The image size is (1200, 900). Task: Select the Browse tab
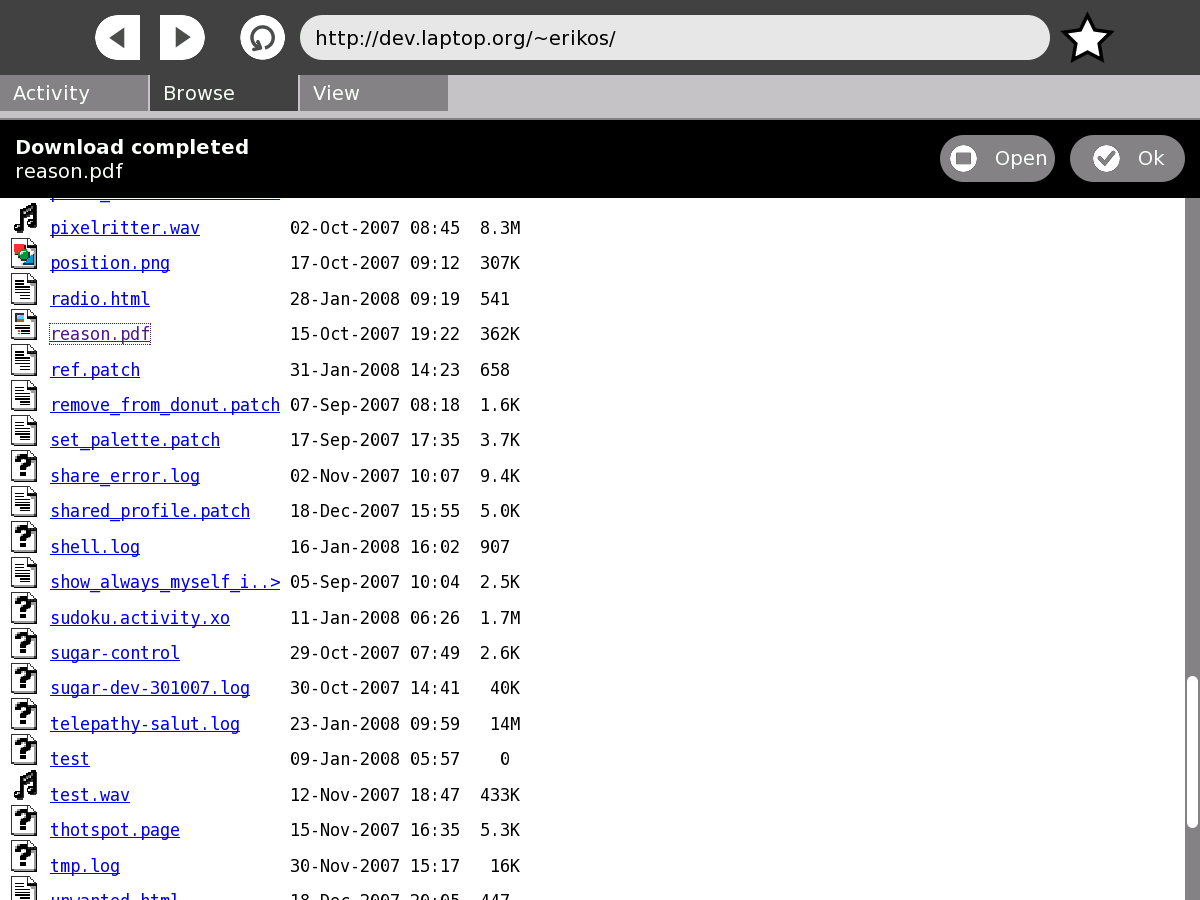point(224,93)
